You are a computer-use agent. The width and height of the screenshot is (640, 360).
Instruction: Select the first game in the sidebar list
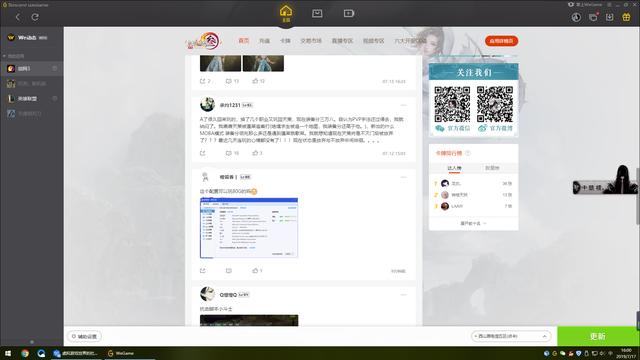coord(31,69)
